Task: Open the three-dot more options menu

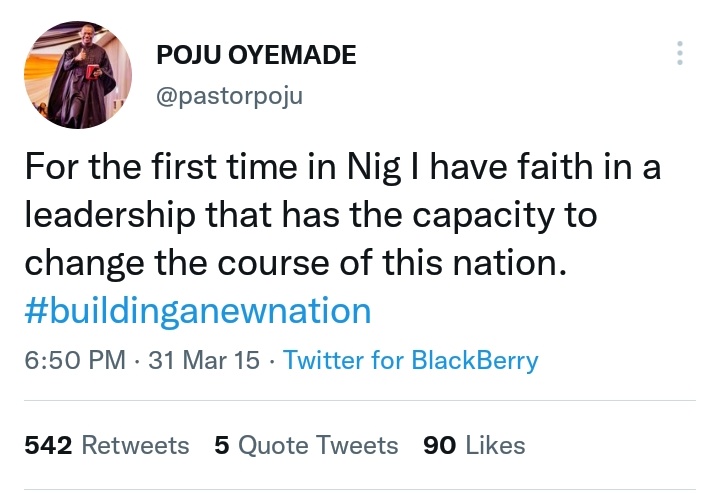Action: (680, 53)
